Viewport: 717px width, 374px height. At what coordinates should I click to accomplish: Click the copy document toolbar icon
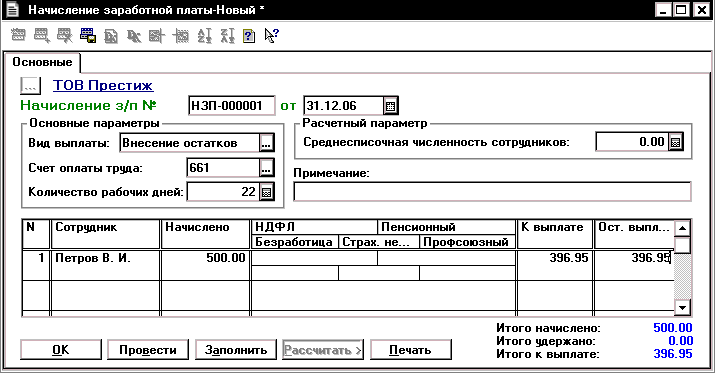111,36
